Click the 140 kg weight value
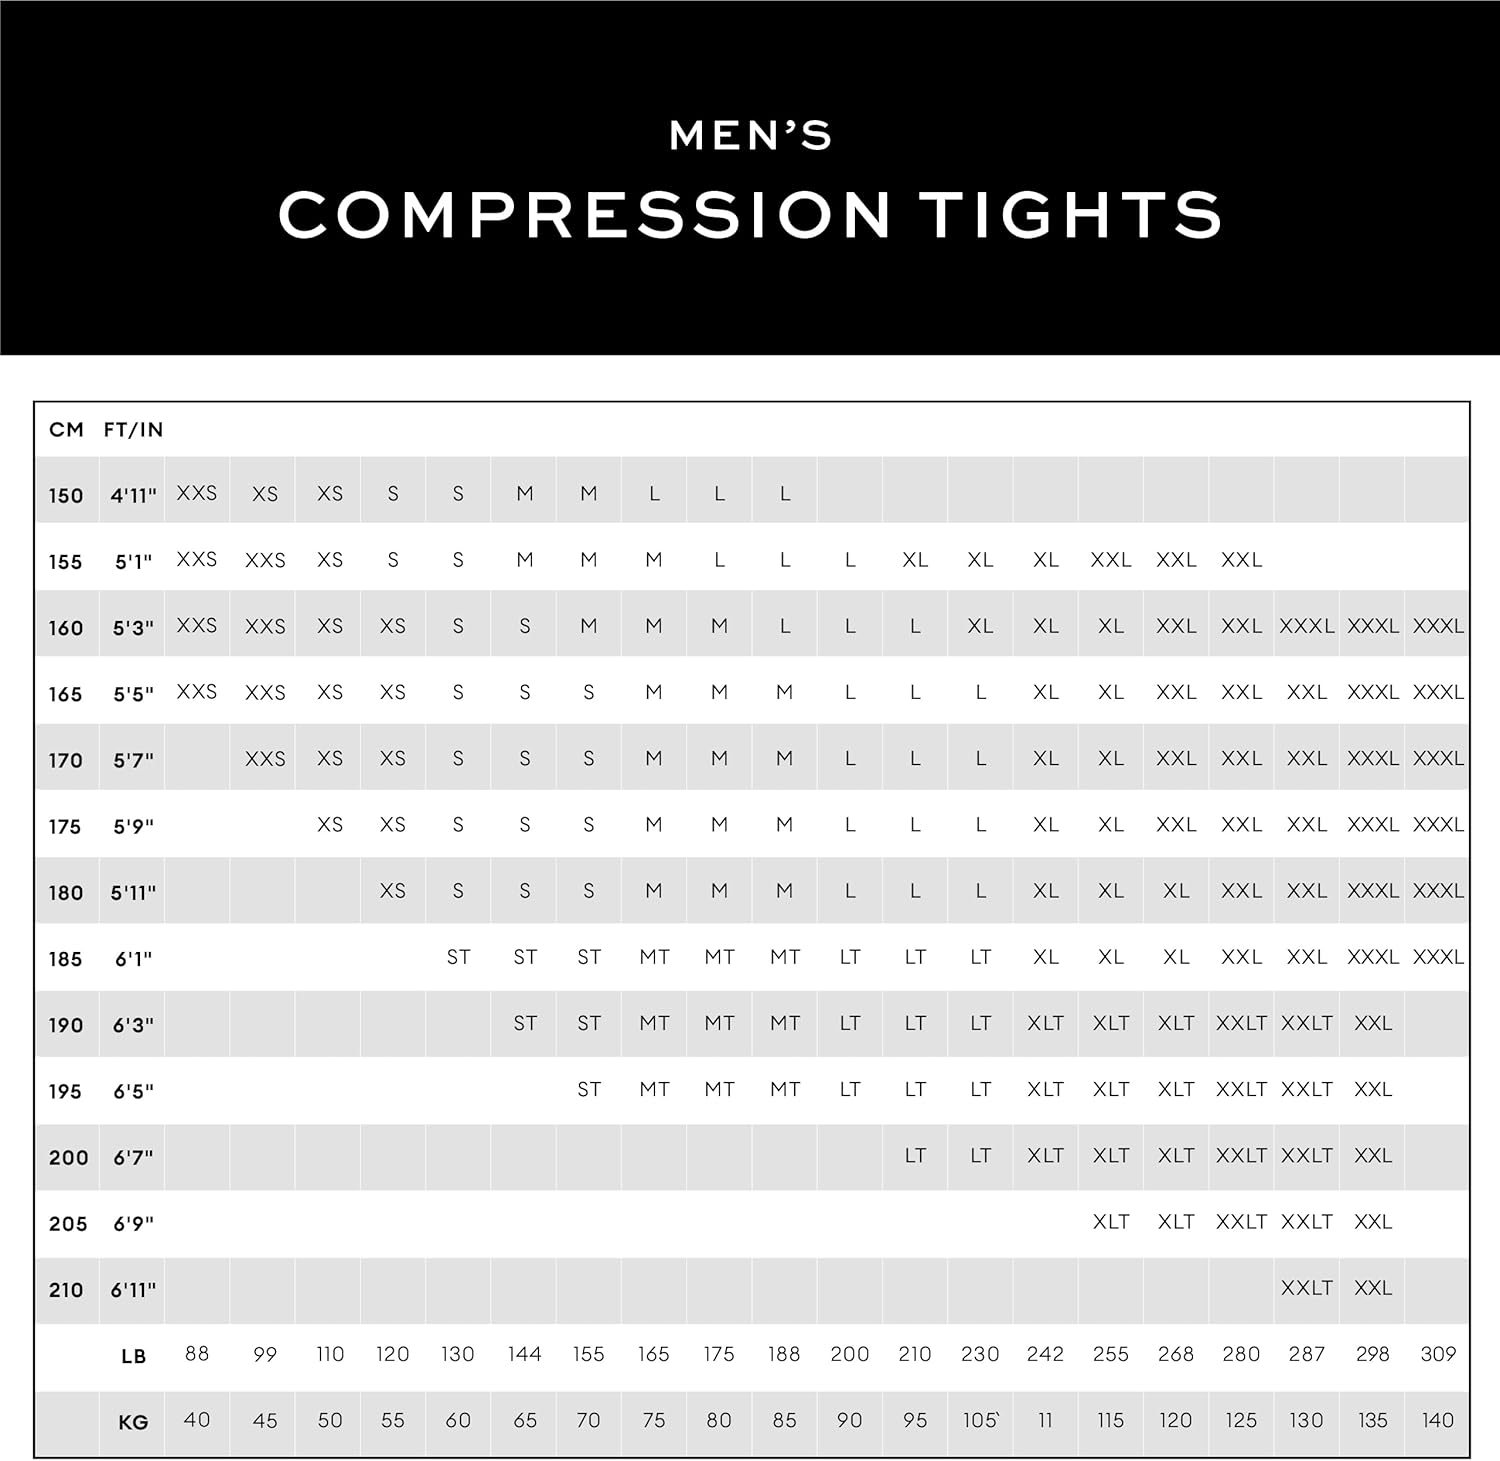 1438,1420
